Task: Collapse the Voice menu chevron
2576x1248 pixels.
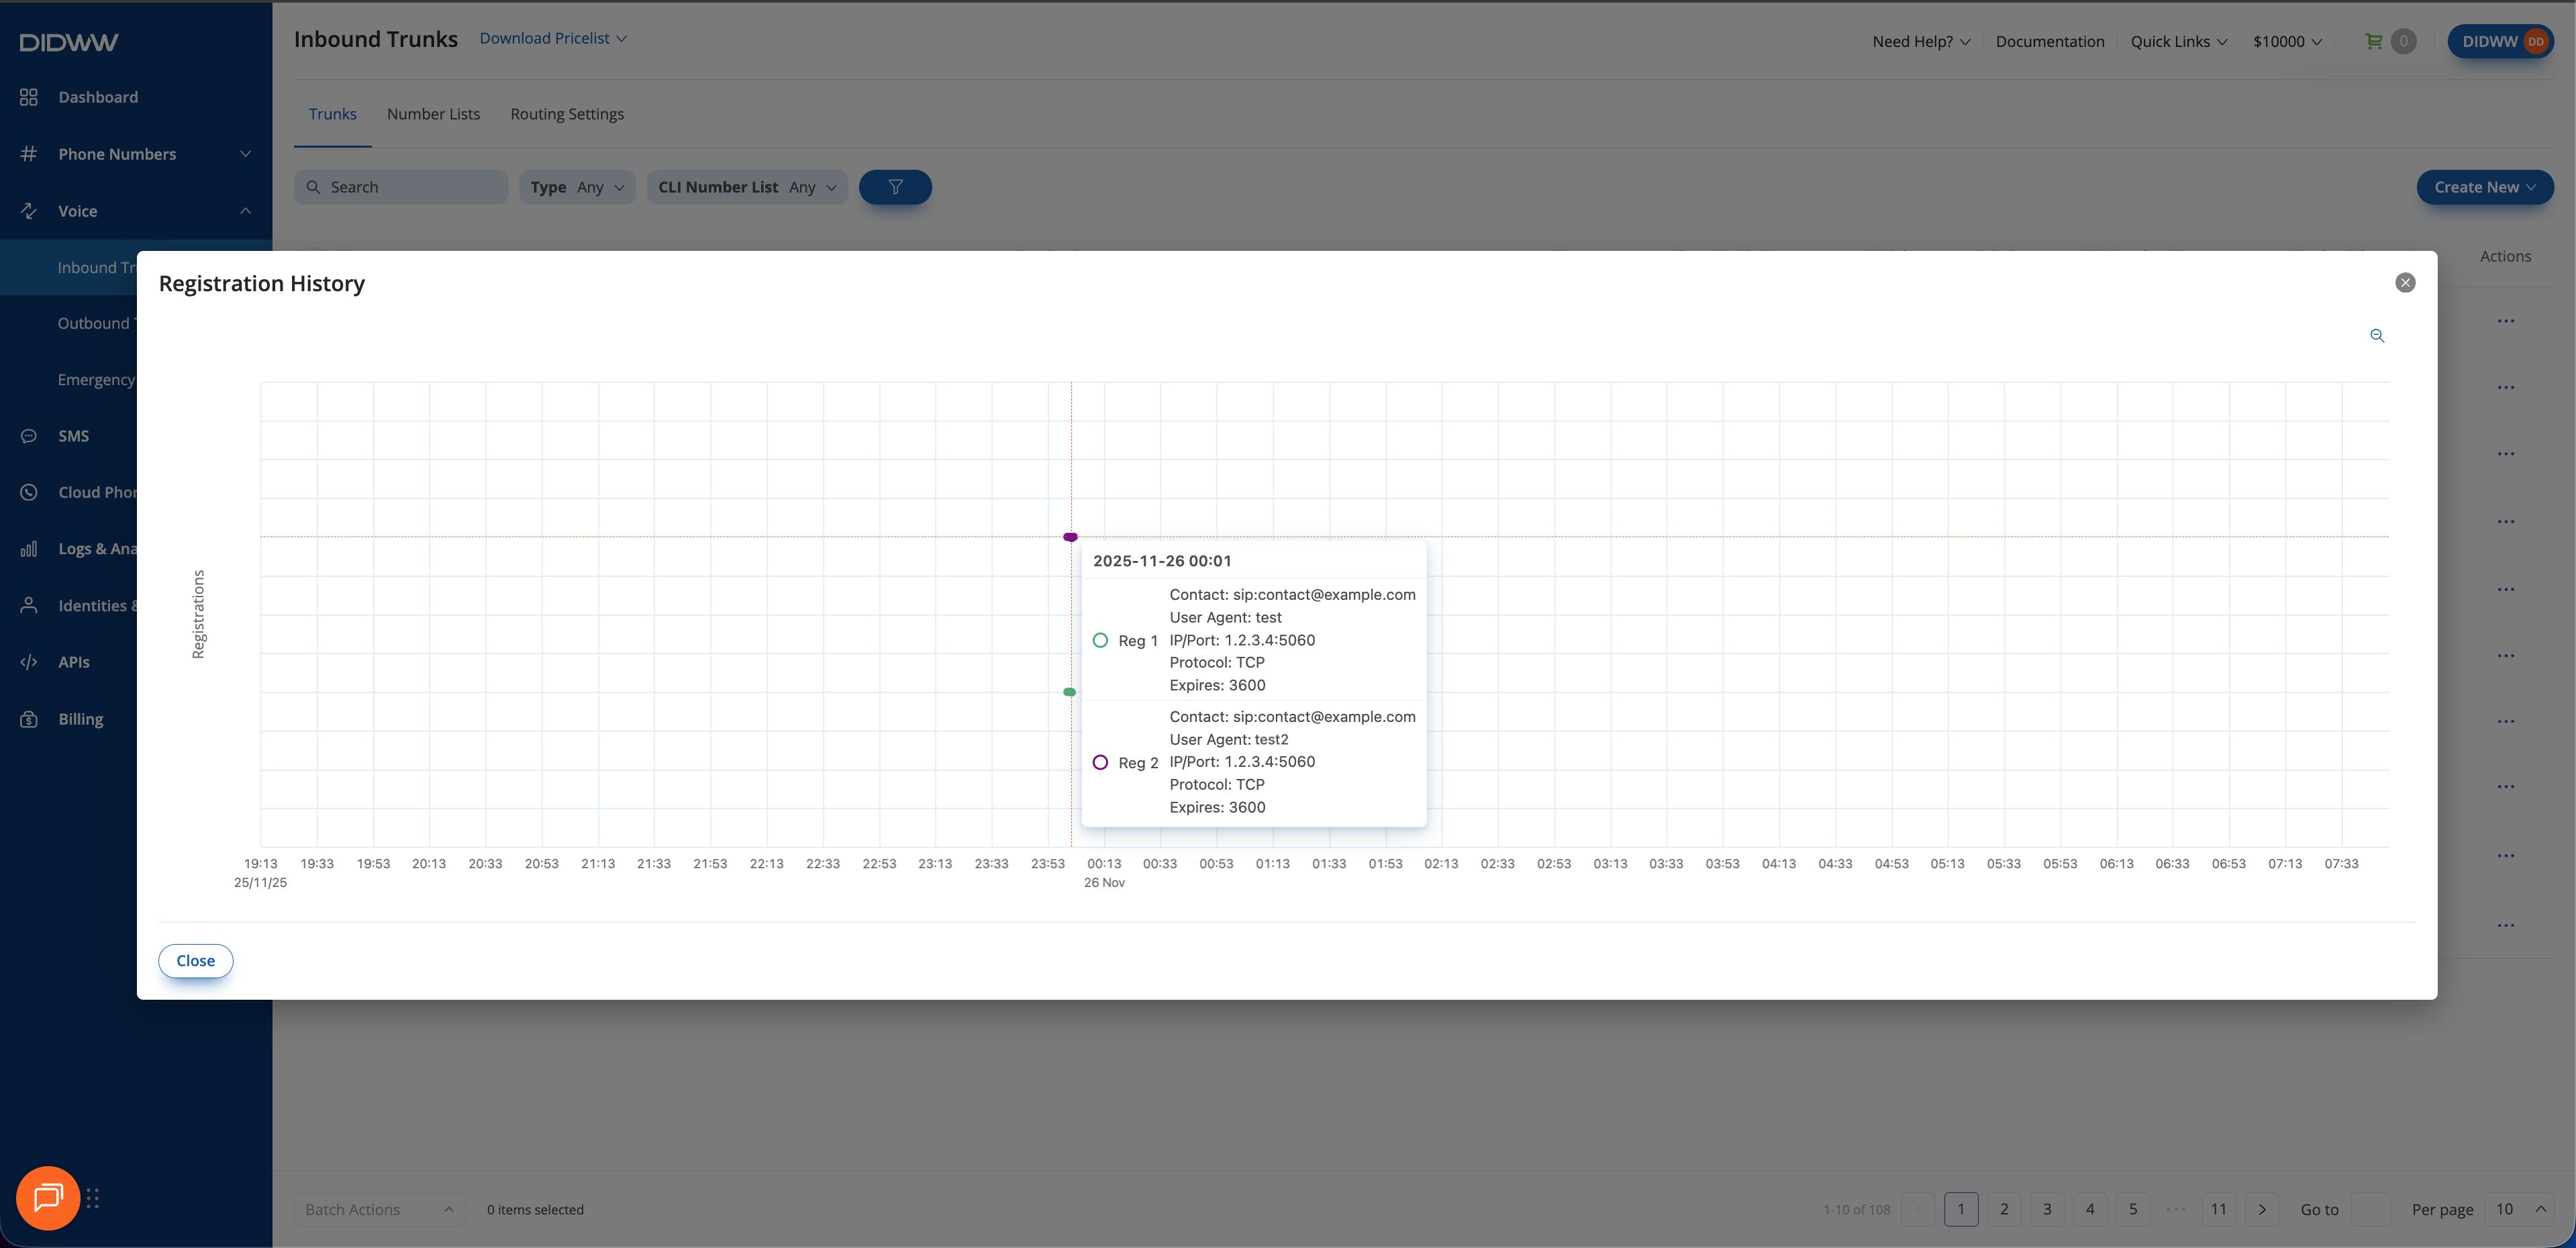Action: pos(245,211)
